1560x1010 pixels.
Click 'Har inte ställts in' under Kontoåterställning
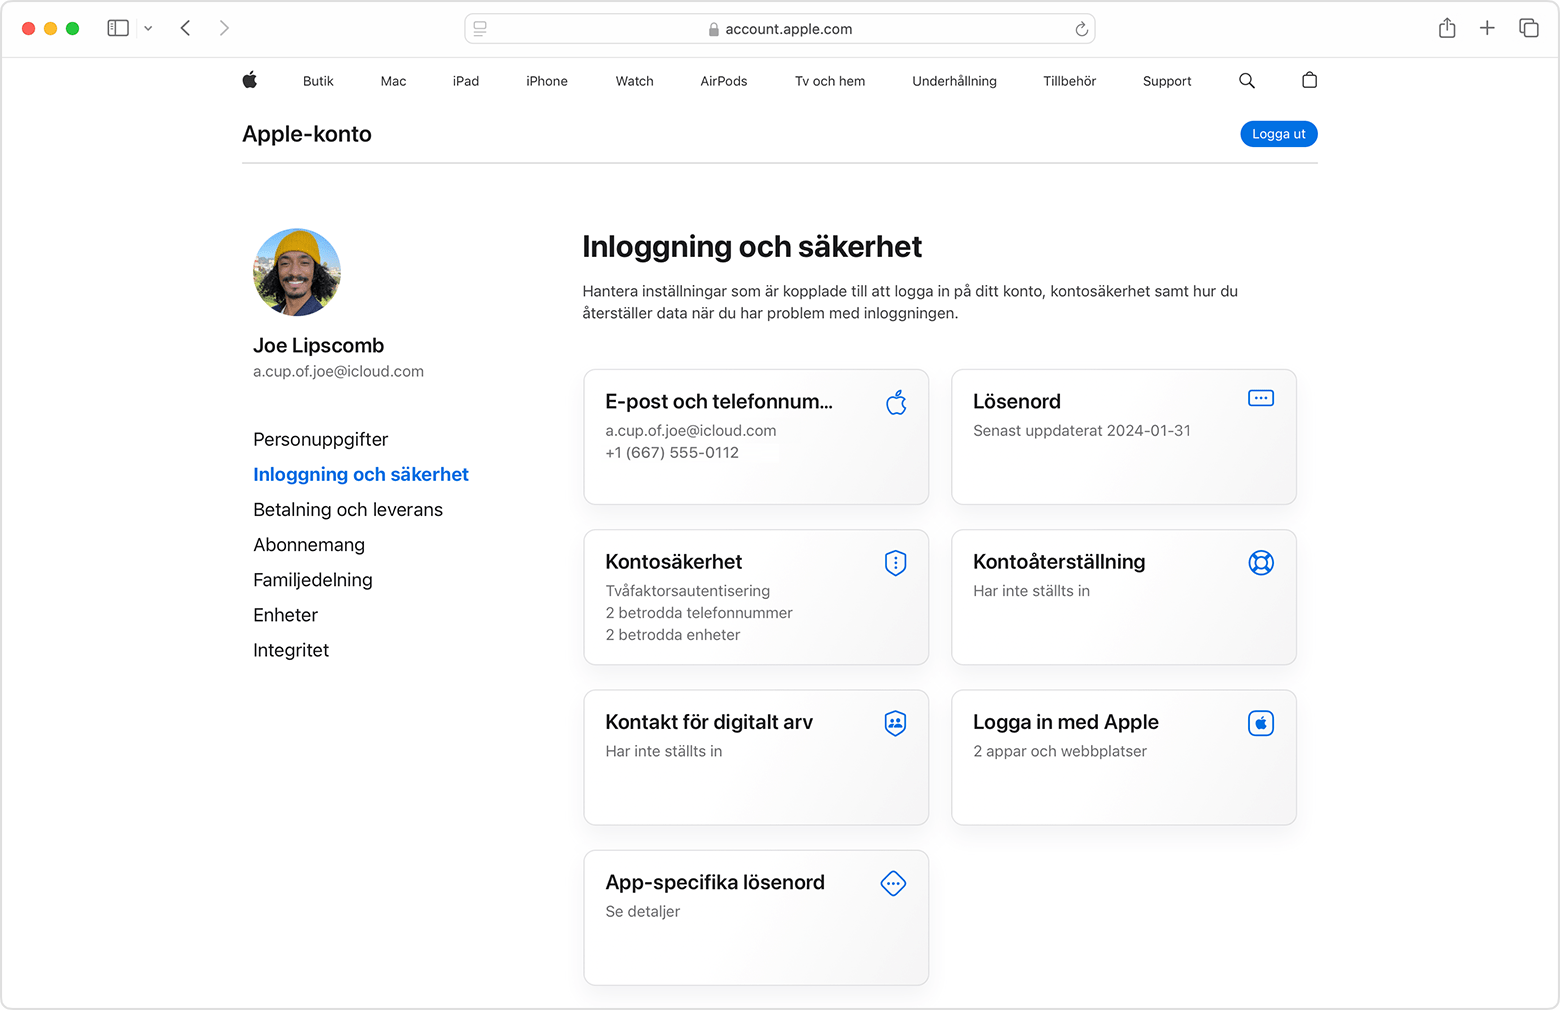click(1031, 591)
